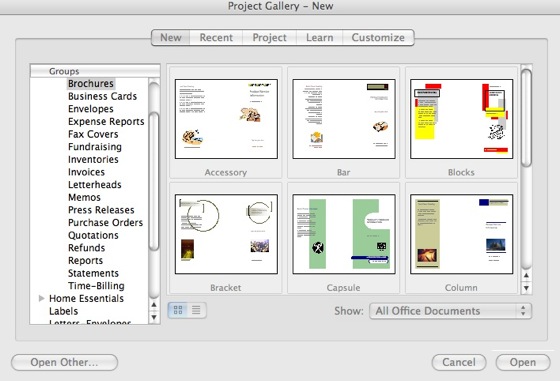Select Quotations group
The height and width of the screenshot is (381, 560).
point(93,235)
